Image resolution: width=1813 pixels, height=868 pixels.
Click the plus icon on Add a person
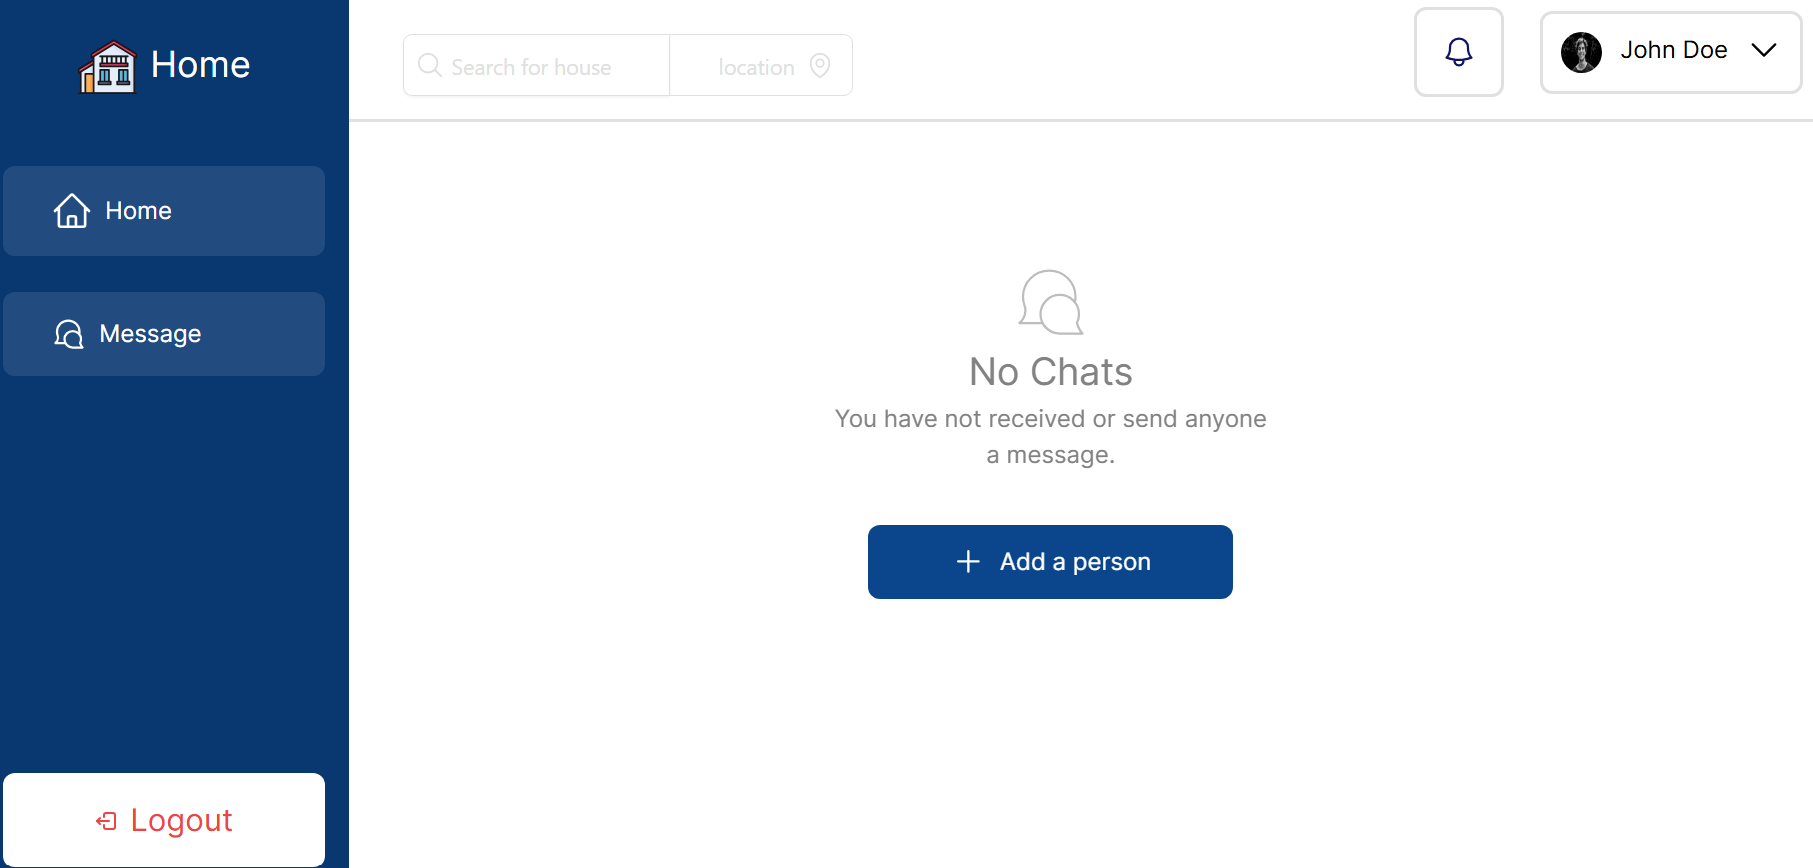click(968, 562)
